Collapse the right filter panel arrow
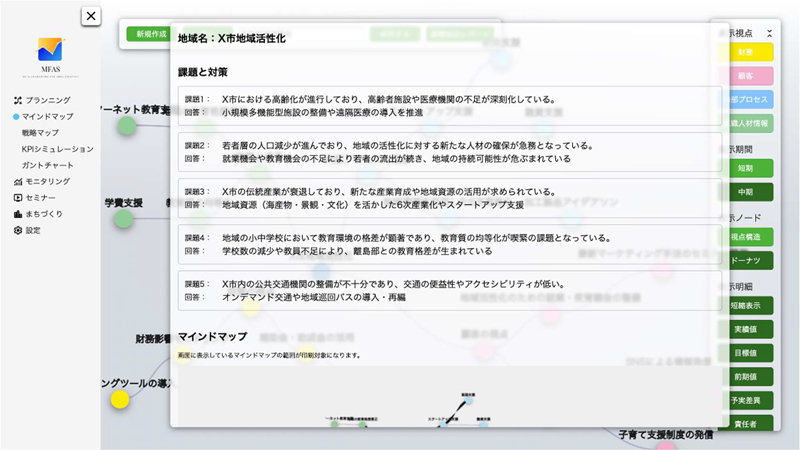This screenshot has width=800, height=450. coord(769,34)
